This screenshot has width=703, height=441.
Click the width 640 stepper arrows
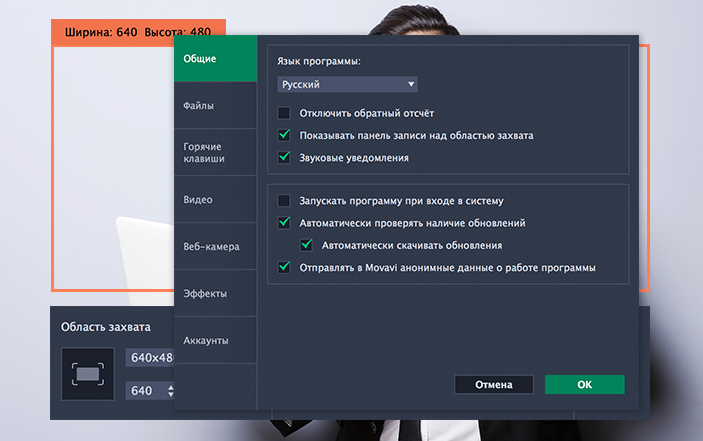click(170, 391)
